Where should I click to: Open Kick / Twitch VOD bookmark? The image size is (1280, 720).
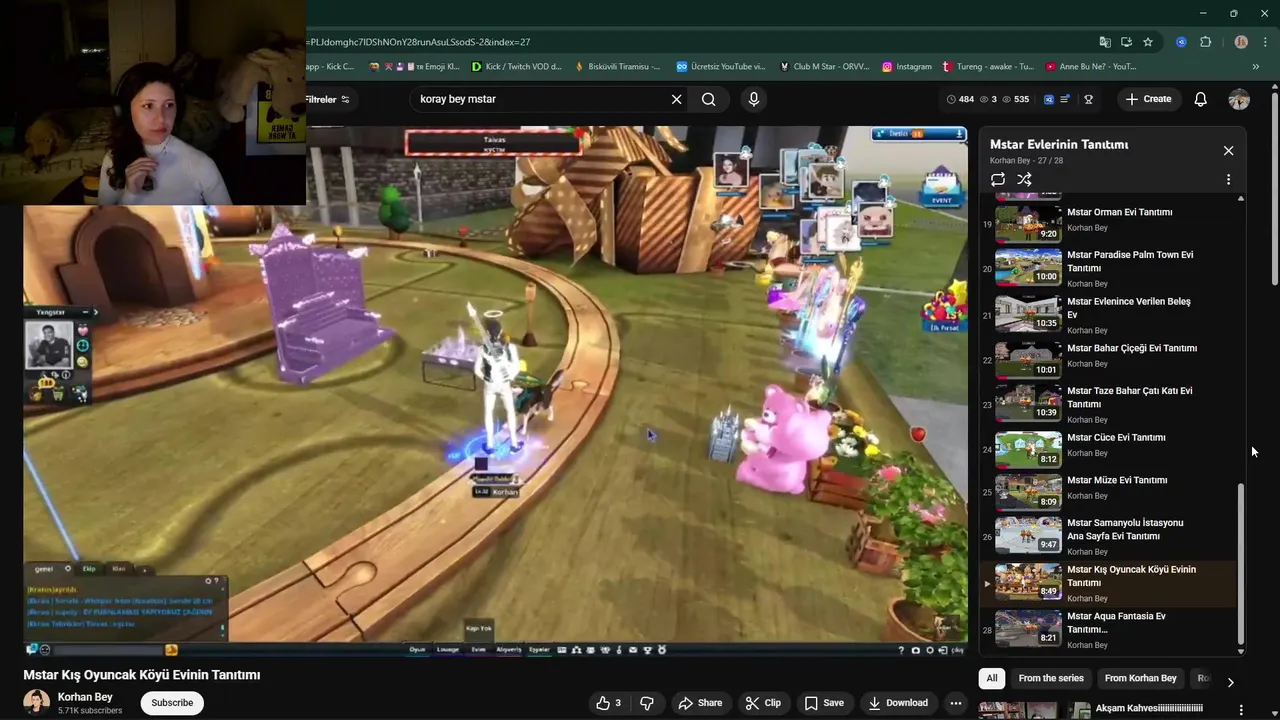(516, 67)
